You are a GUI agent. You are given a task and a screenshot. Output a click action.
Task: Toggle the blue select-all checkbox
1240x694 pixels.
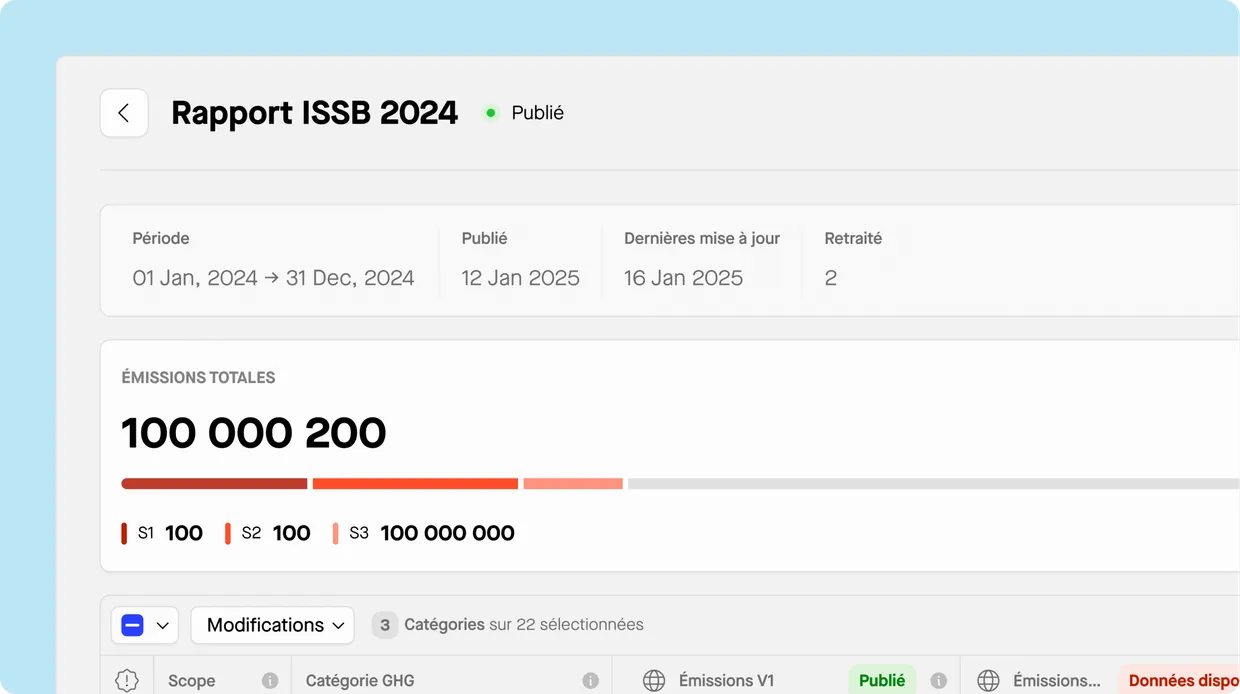132,625
